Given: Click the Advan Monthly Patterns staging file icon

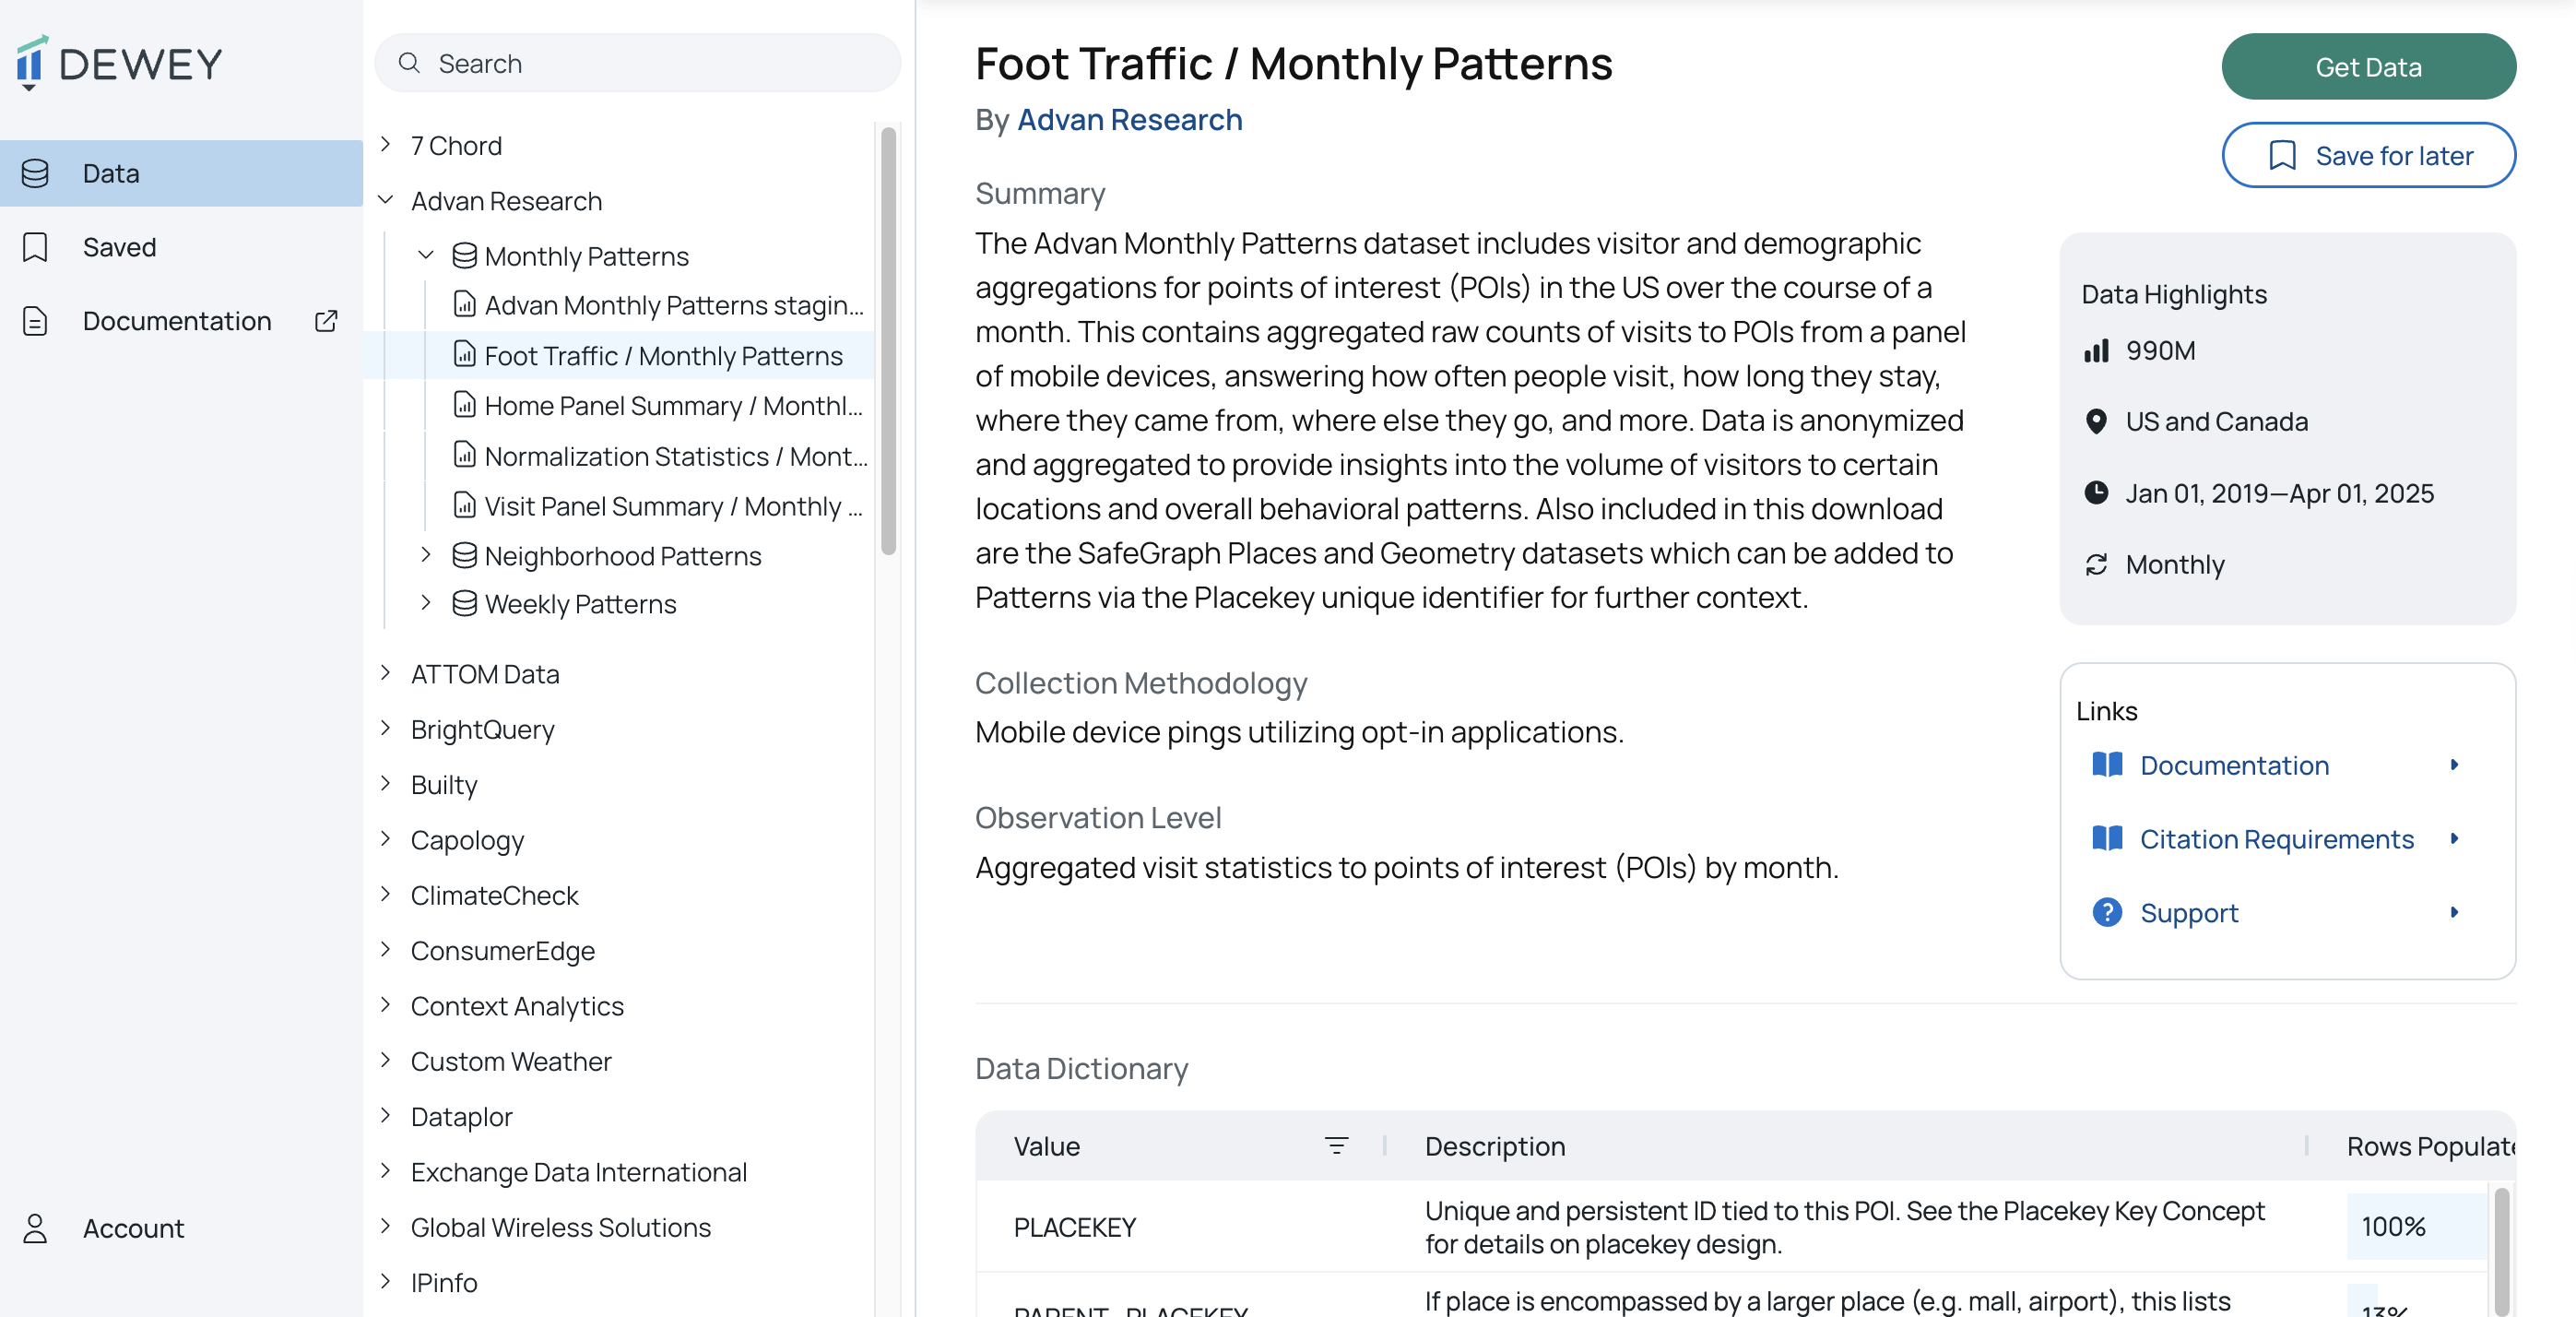Looking at the screenshot, I should pyautogui.click(x=464, y=304).
